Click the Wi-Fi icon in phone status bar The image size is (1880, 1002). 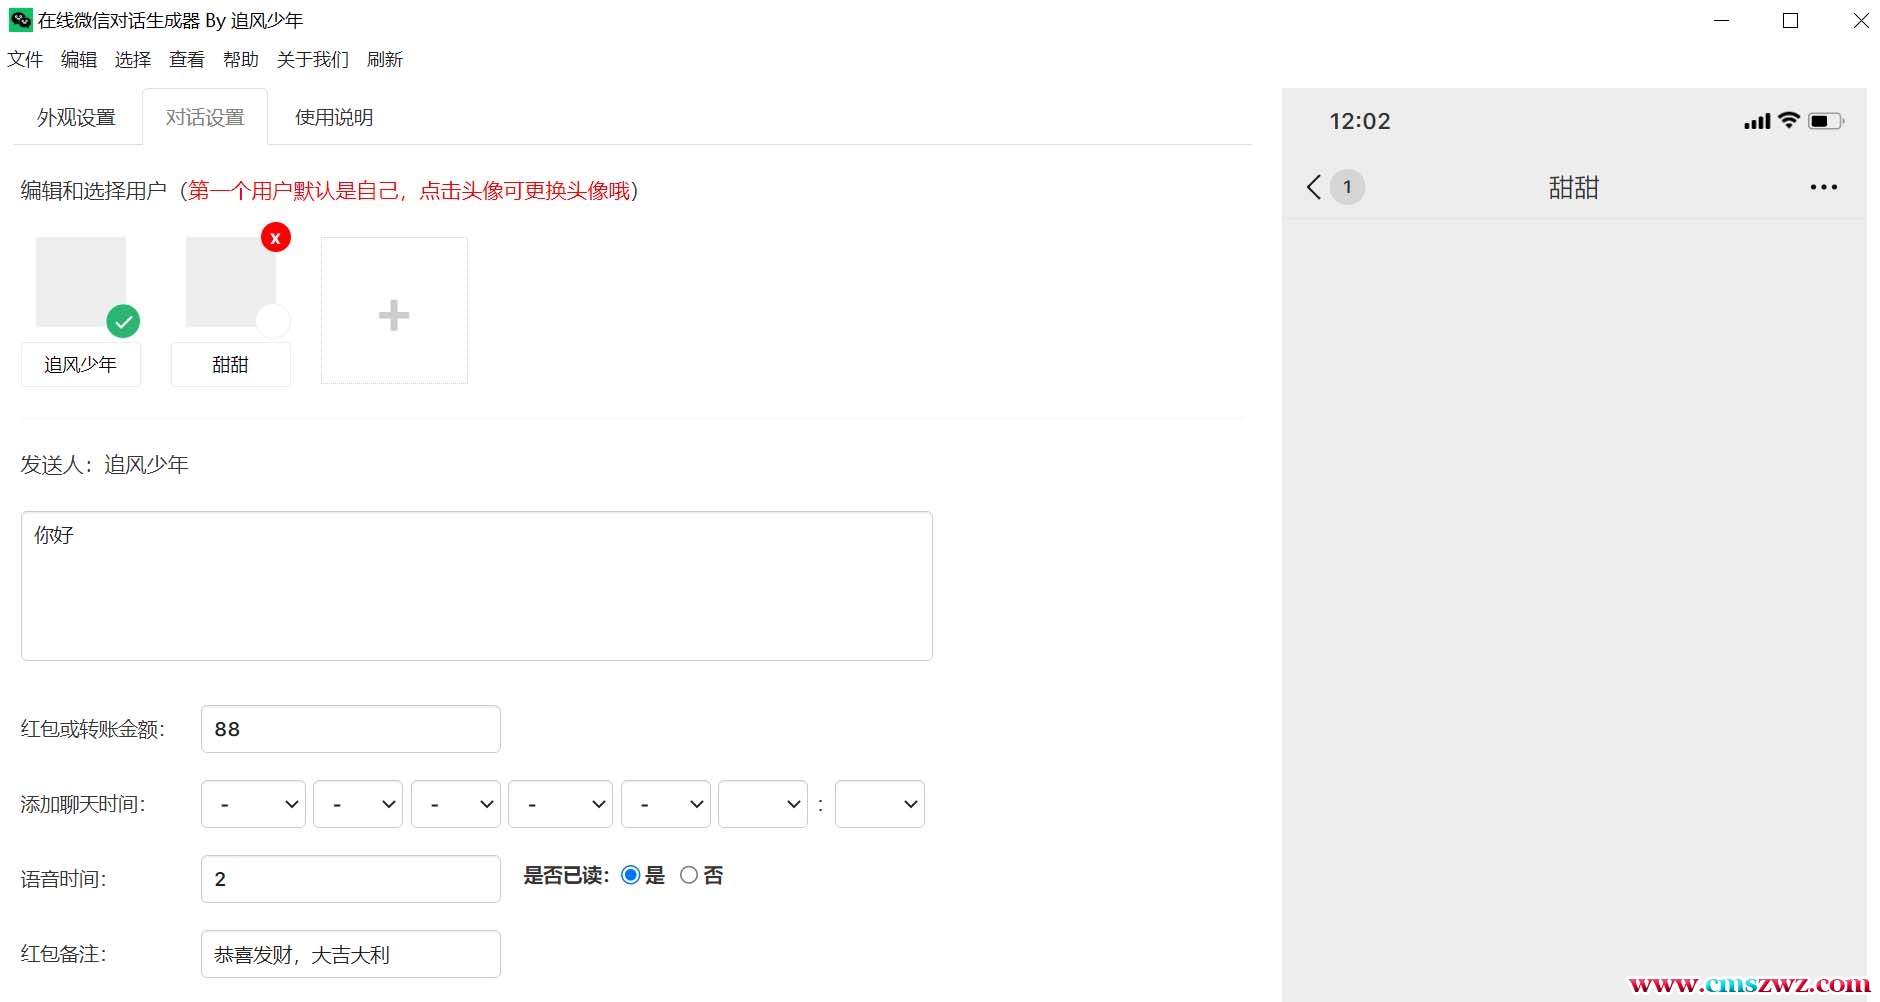coord(1789,121)
